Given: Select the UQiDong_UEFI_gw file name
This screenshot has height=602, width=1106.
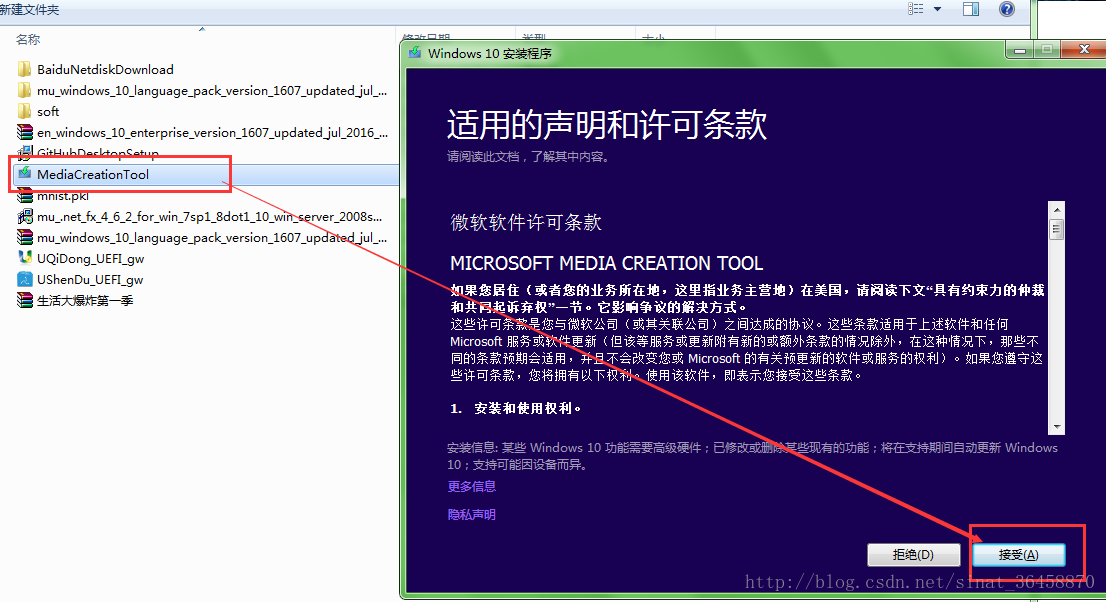Looking at the screenshot, I should [90, 258].
